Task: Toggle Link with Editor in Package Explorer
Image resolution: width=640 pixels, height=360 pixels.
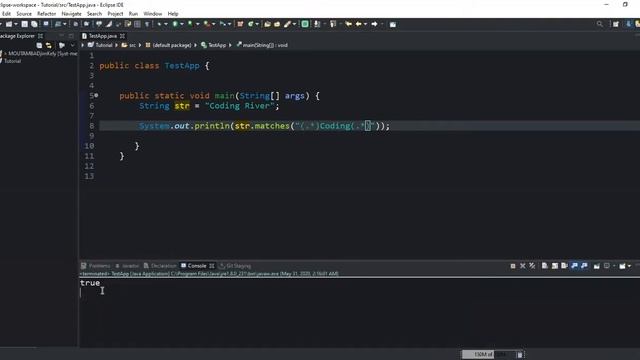Action: 49,45
